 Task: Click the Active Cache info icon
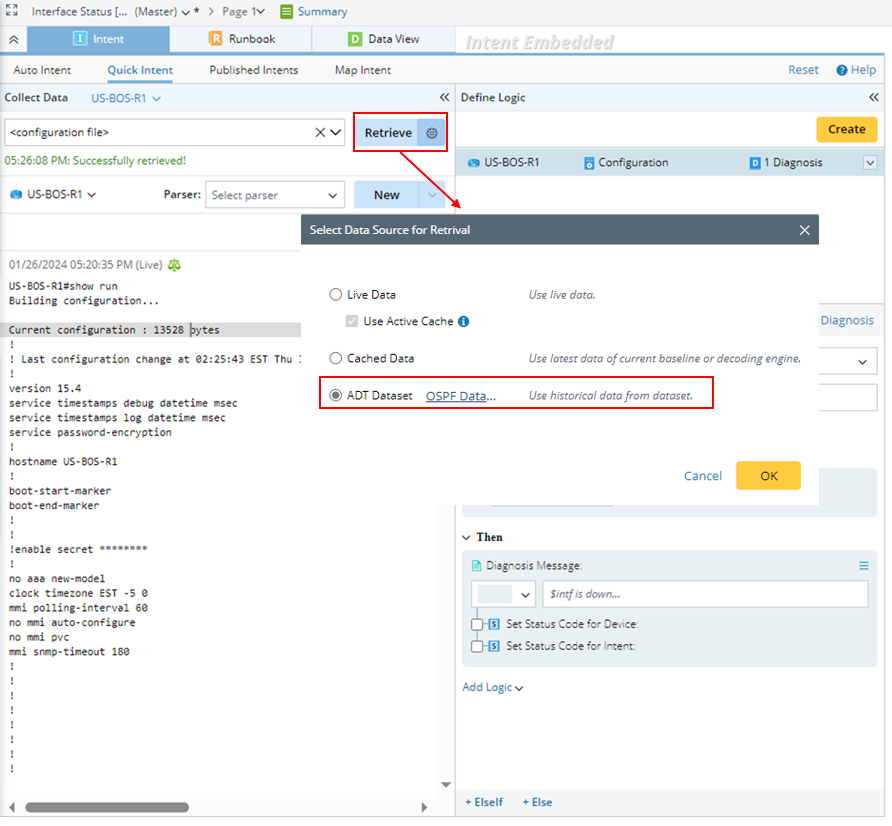click(x=464, y=322)
